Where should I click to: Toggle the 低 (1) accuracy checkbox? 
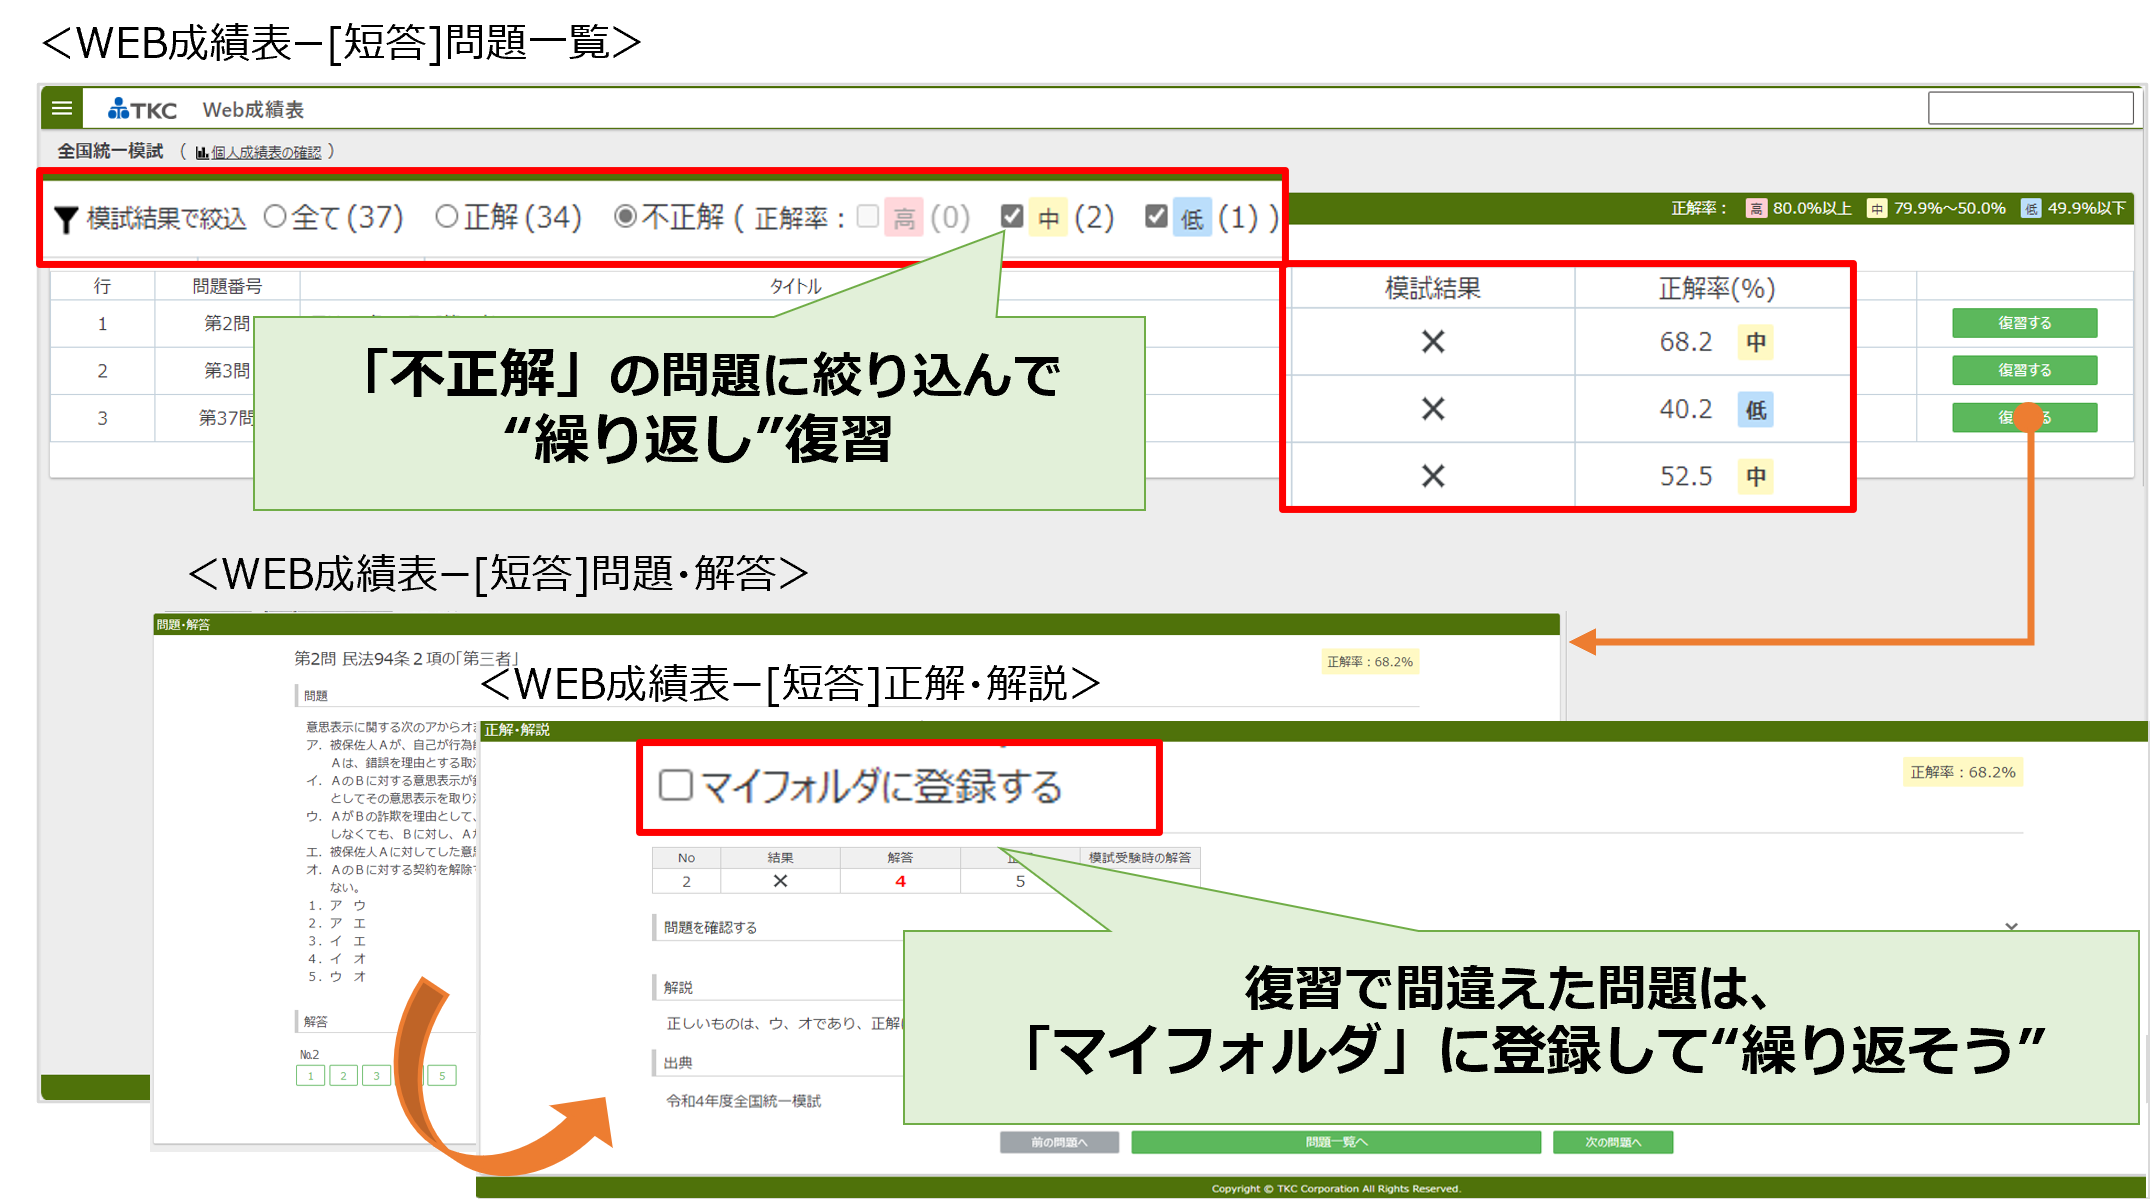pos(1156,216)
